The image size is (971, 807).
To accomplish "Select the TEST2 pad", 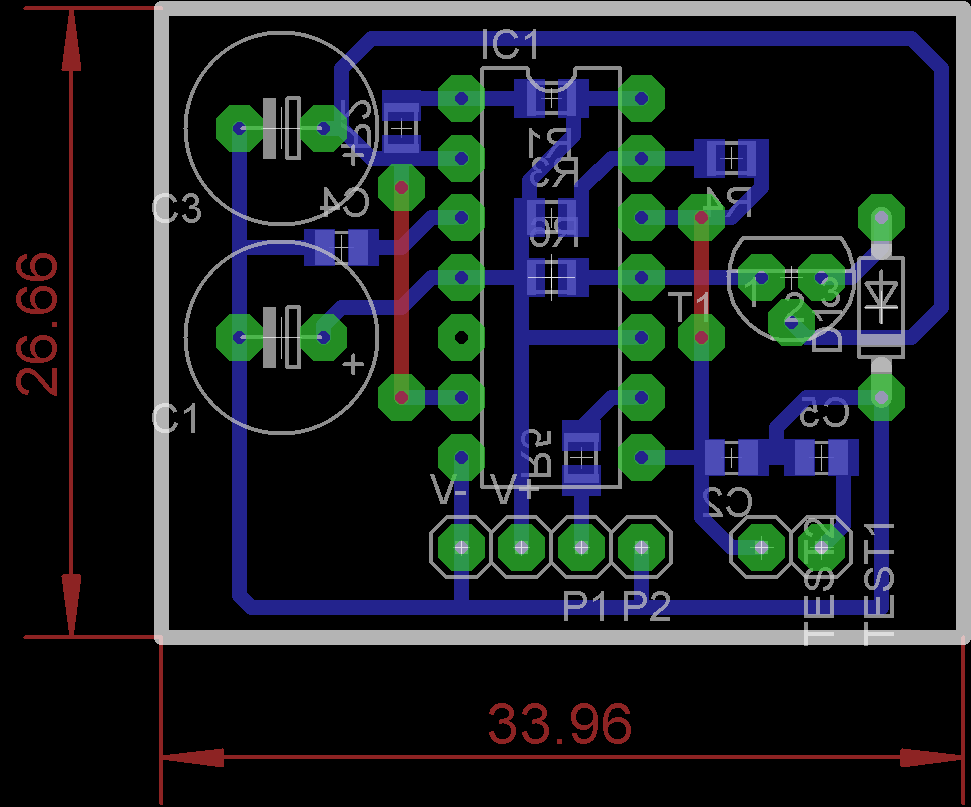I will click(821, 547).
